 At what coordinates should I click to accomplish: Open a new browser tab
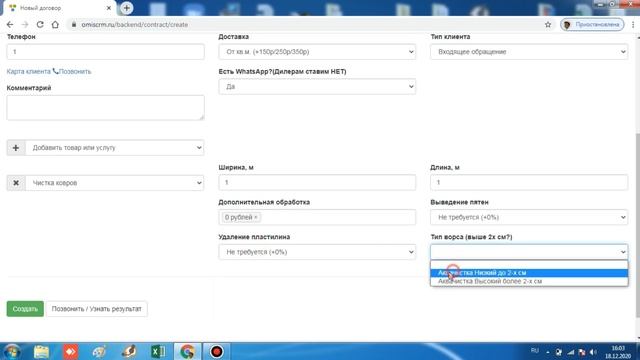(x=127, y=8)
